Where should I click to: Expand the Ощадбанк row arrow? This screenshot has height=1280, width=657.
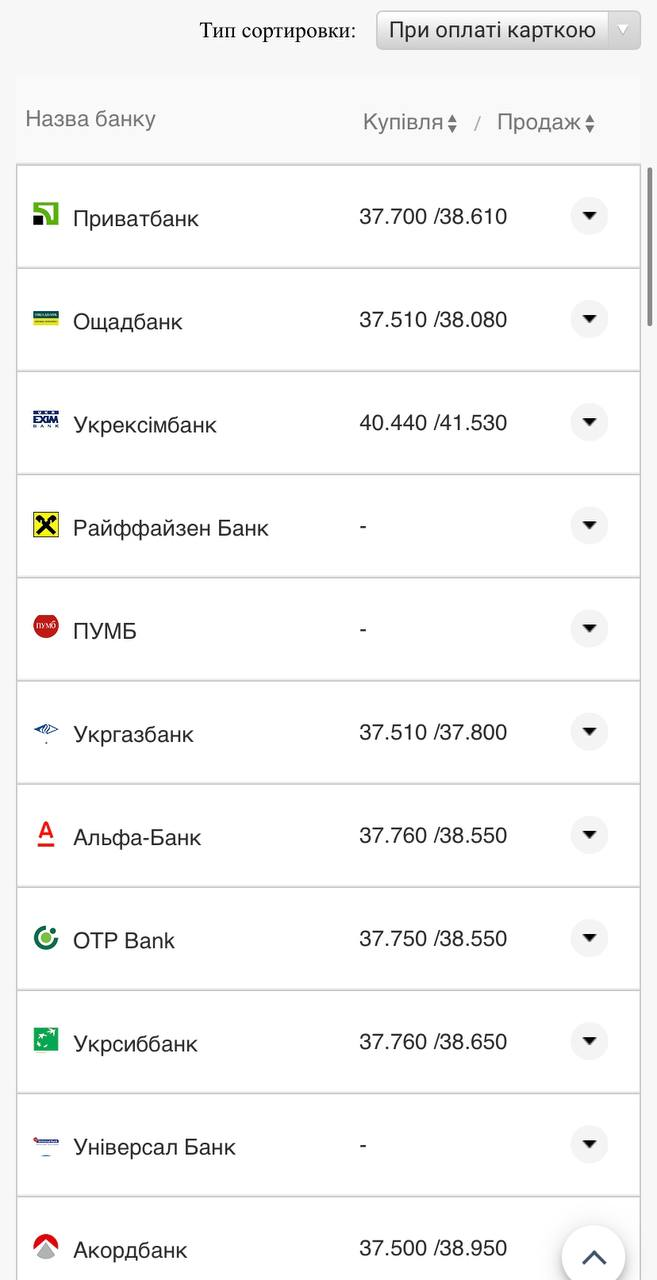point(589,319)
